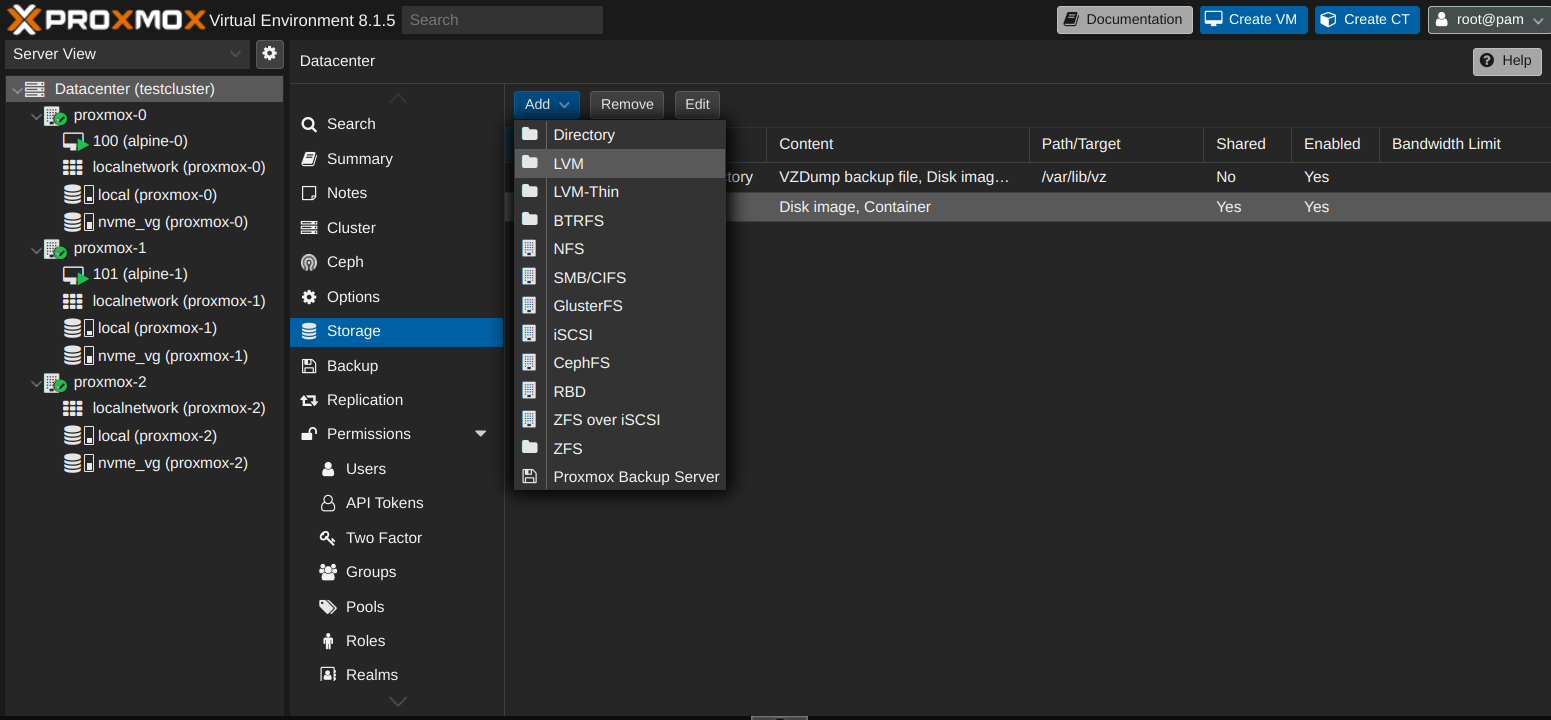Expand the root@pam user menu
The height and width of the screenshot is (720, 1551).
tap(1488, 19)
